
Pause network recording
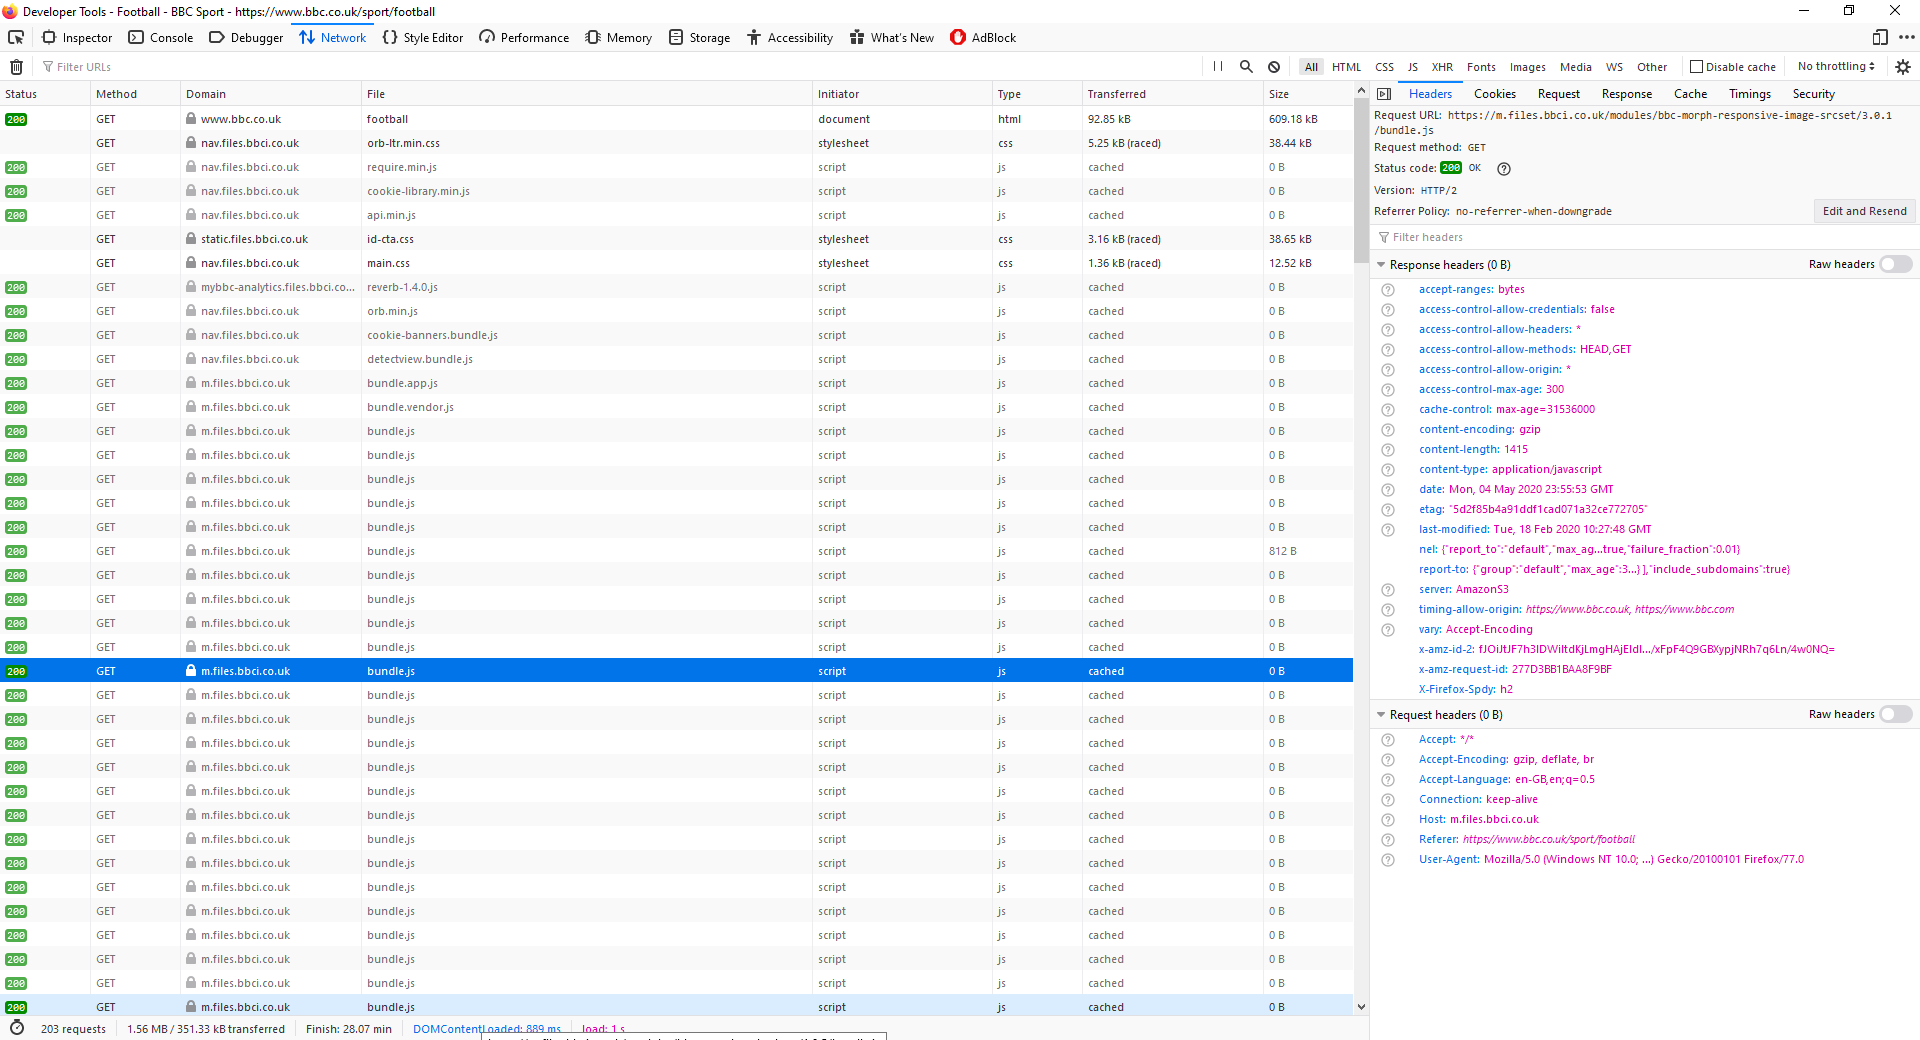(x=1218, y=67)
